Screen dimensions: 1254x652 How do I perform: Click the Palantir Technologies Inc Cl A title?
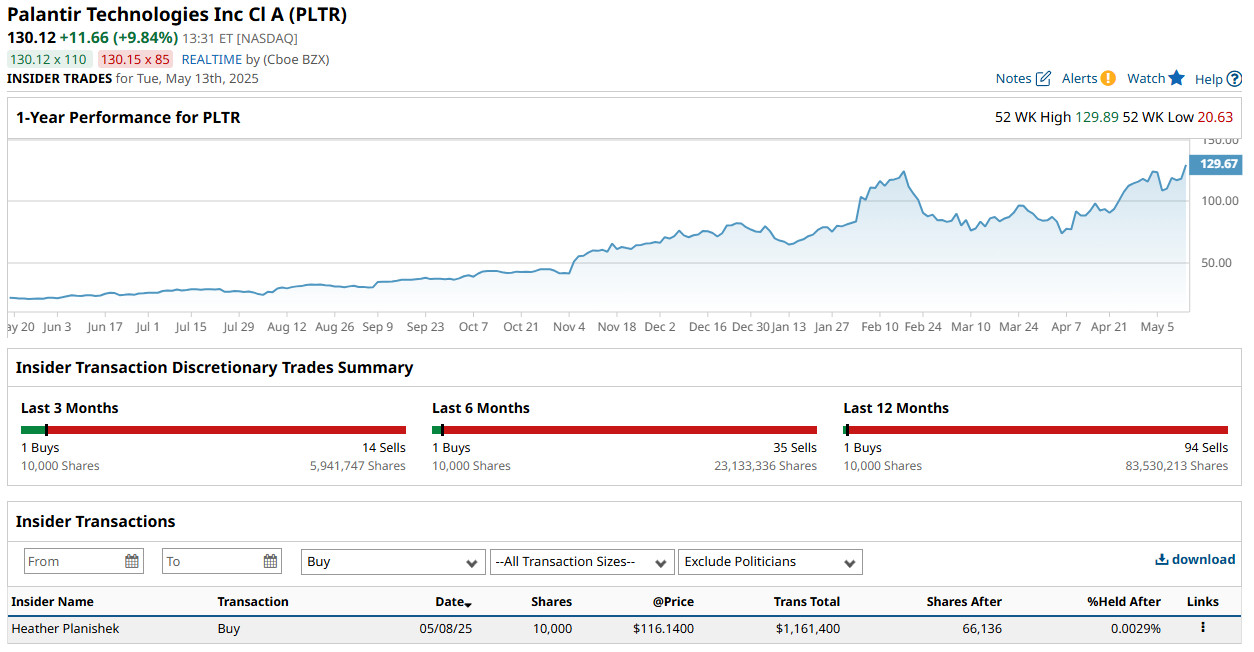(x=177, y=15)
